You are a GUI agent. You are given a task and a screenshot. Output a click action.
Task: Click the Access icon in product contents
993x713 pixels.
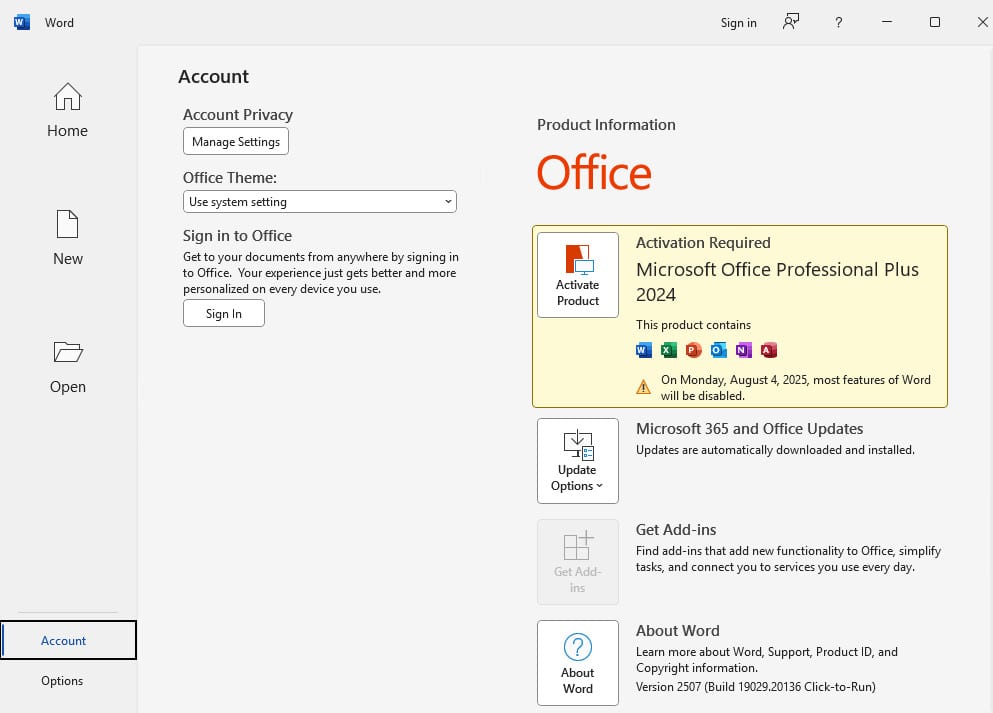(x=769, y=350)
